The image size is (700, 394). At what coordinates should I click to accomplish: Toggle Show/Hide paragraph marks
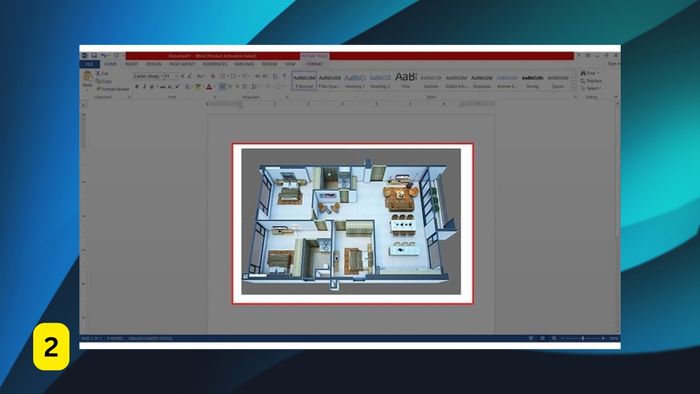[284, 76]
